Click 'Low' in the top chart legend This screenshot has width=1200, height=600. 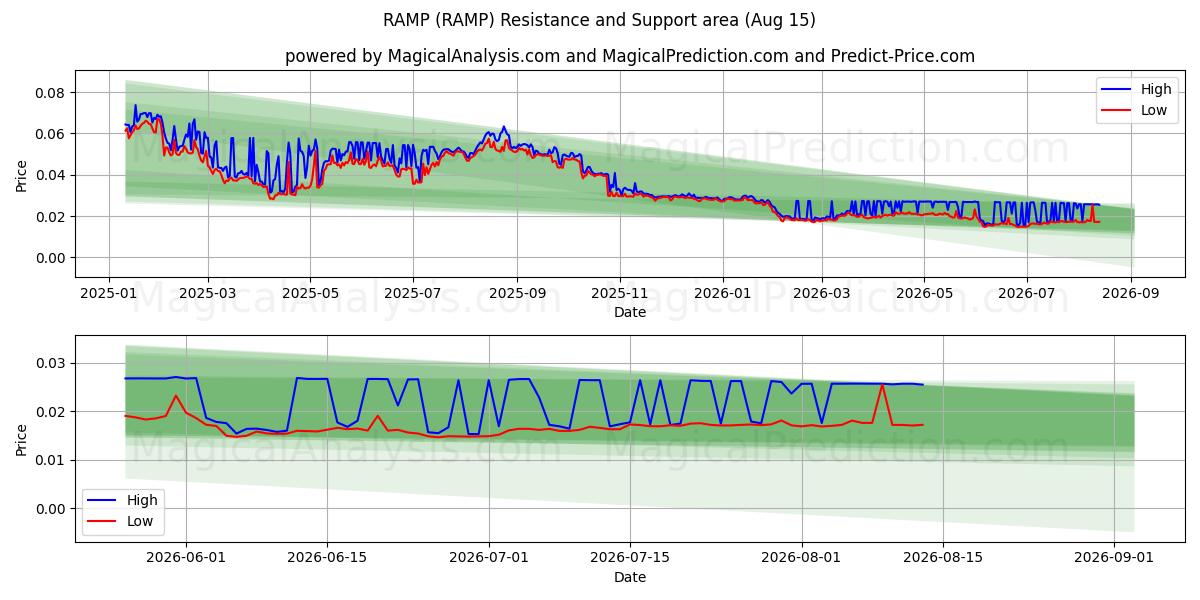[1154, 110]
